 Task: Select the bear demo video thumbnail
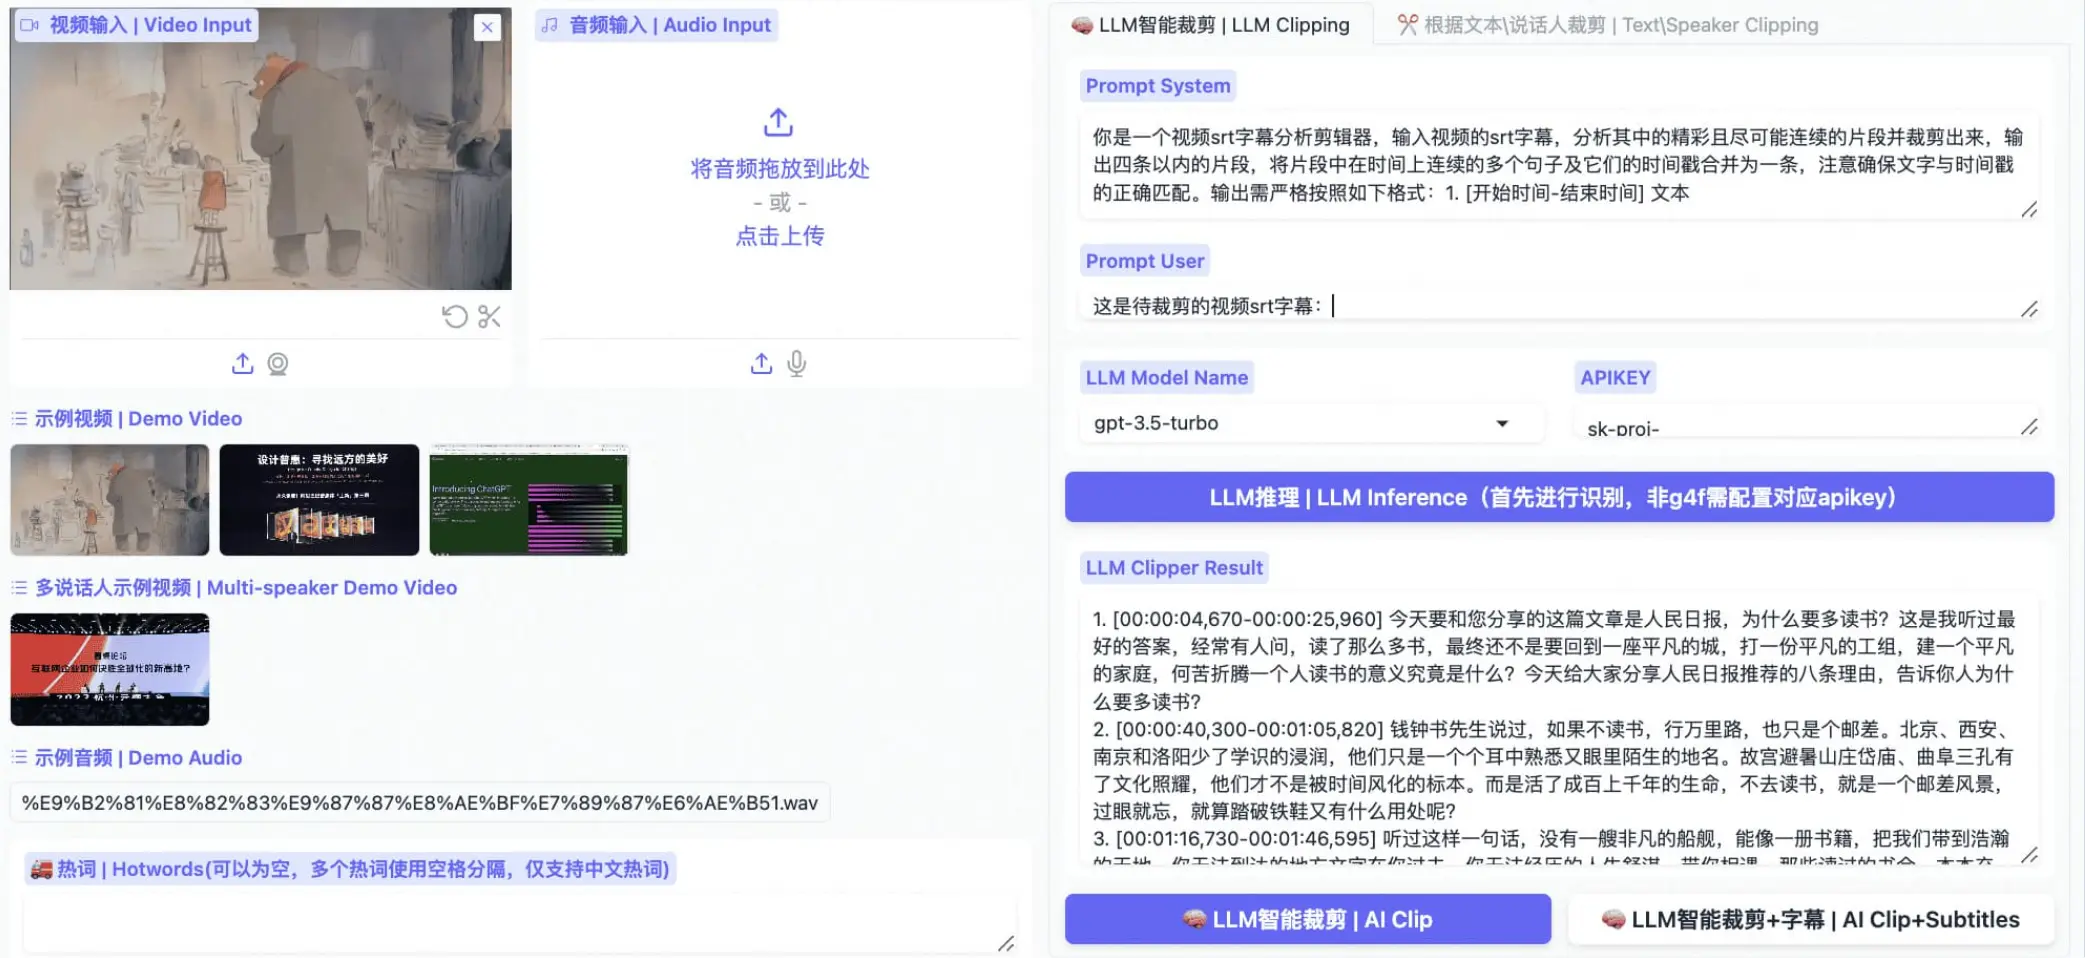(x=110, y=499)
